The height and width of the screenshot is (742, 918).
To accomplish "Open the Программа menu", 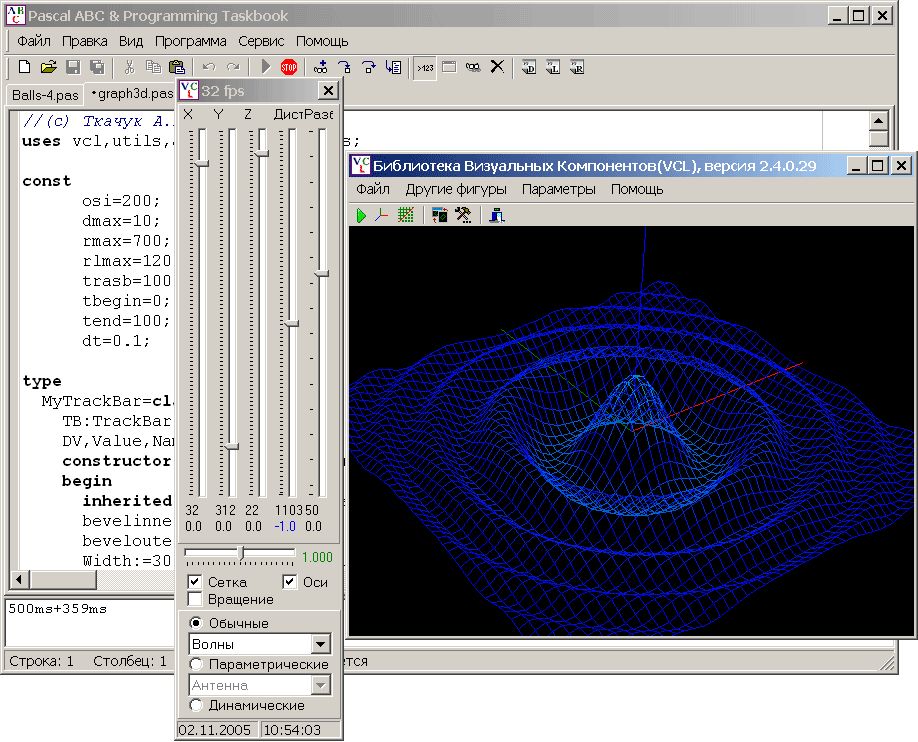I will coord(190,41).
